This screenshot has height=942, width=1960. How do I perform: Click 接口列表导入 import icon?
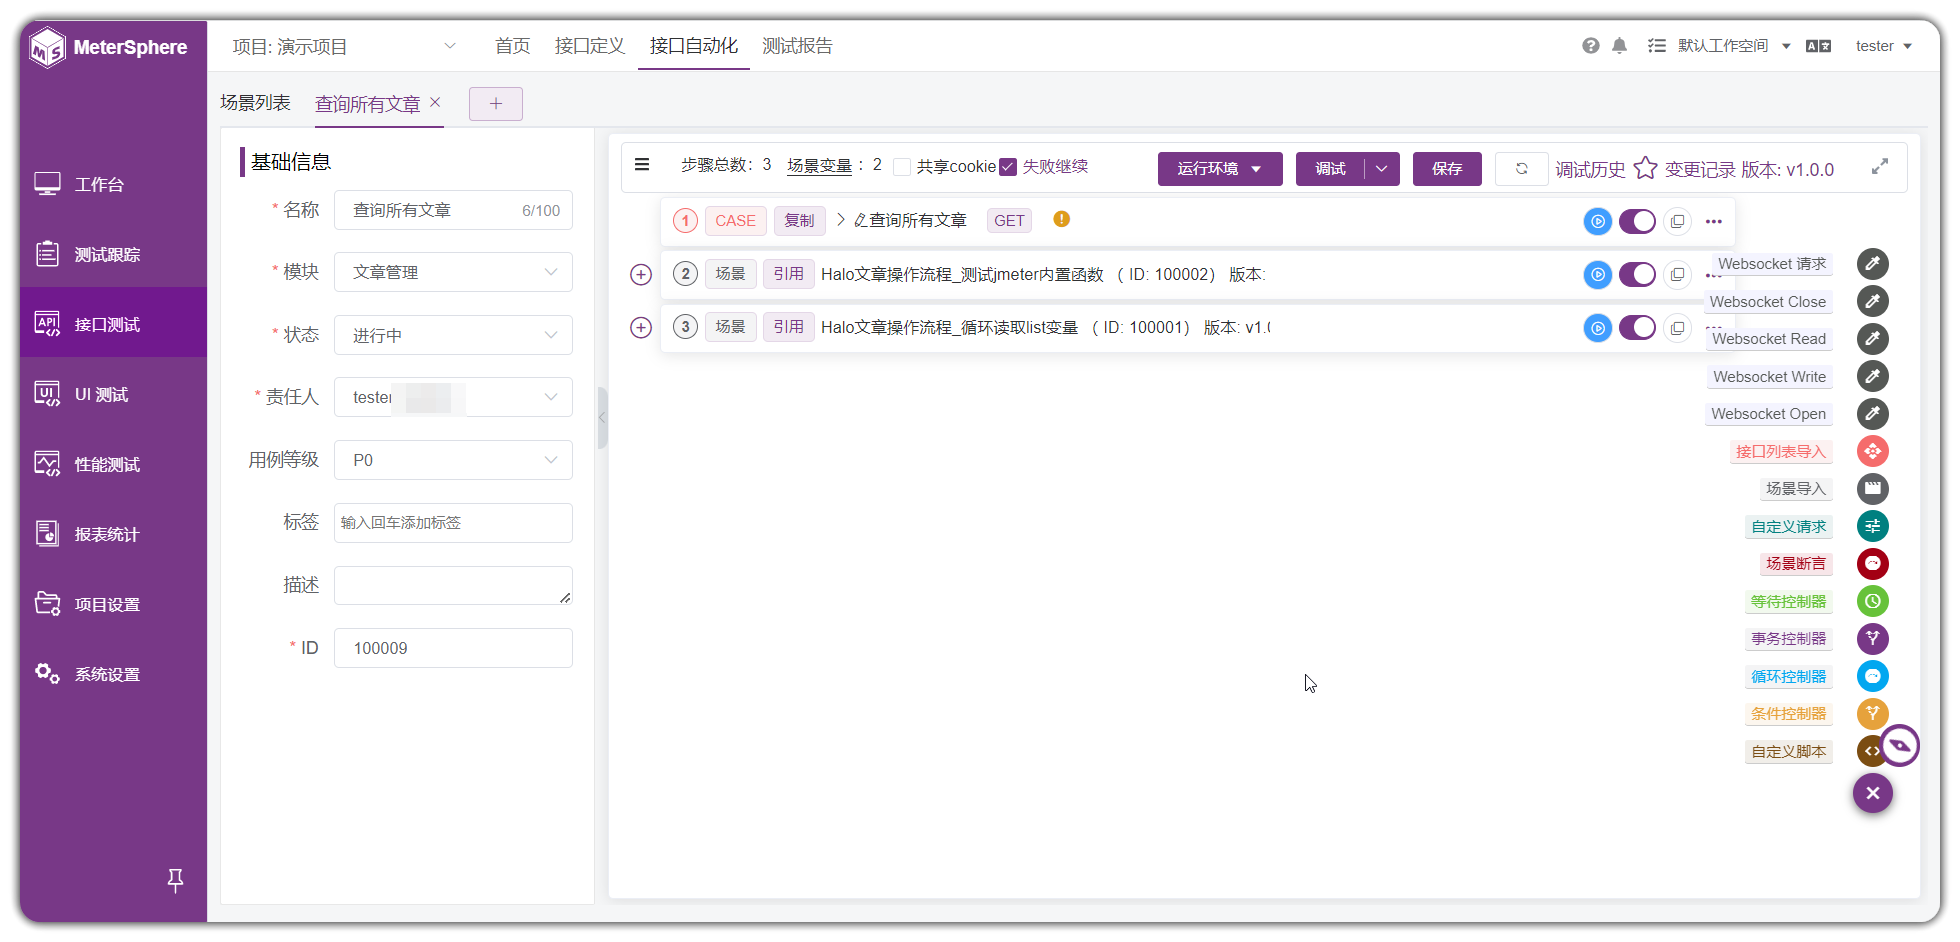[1872, 451]
